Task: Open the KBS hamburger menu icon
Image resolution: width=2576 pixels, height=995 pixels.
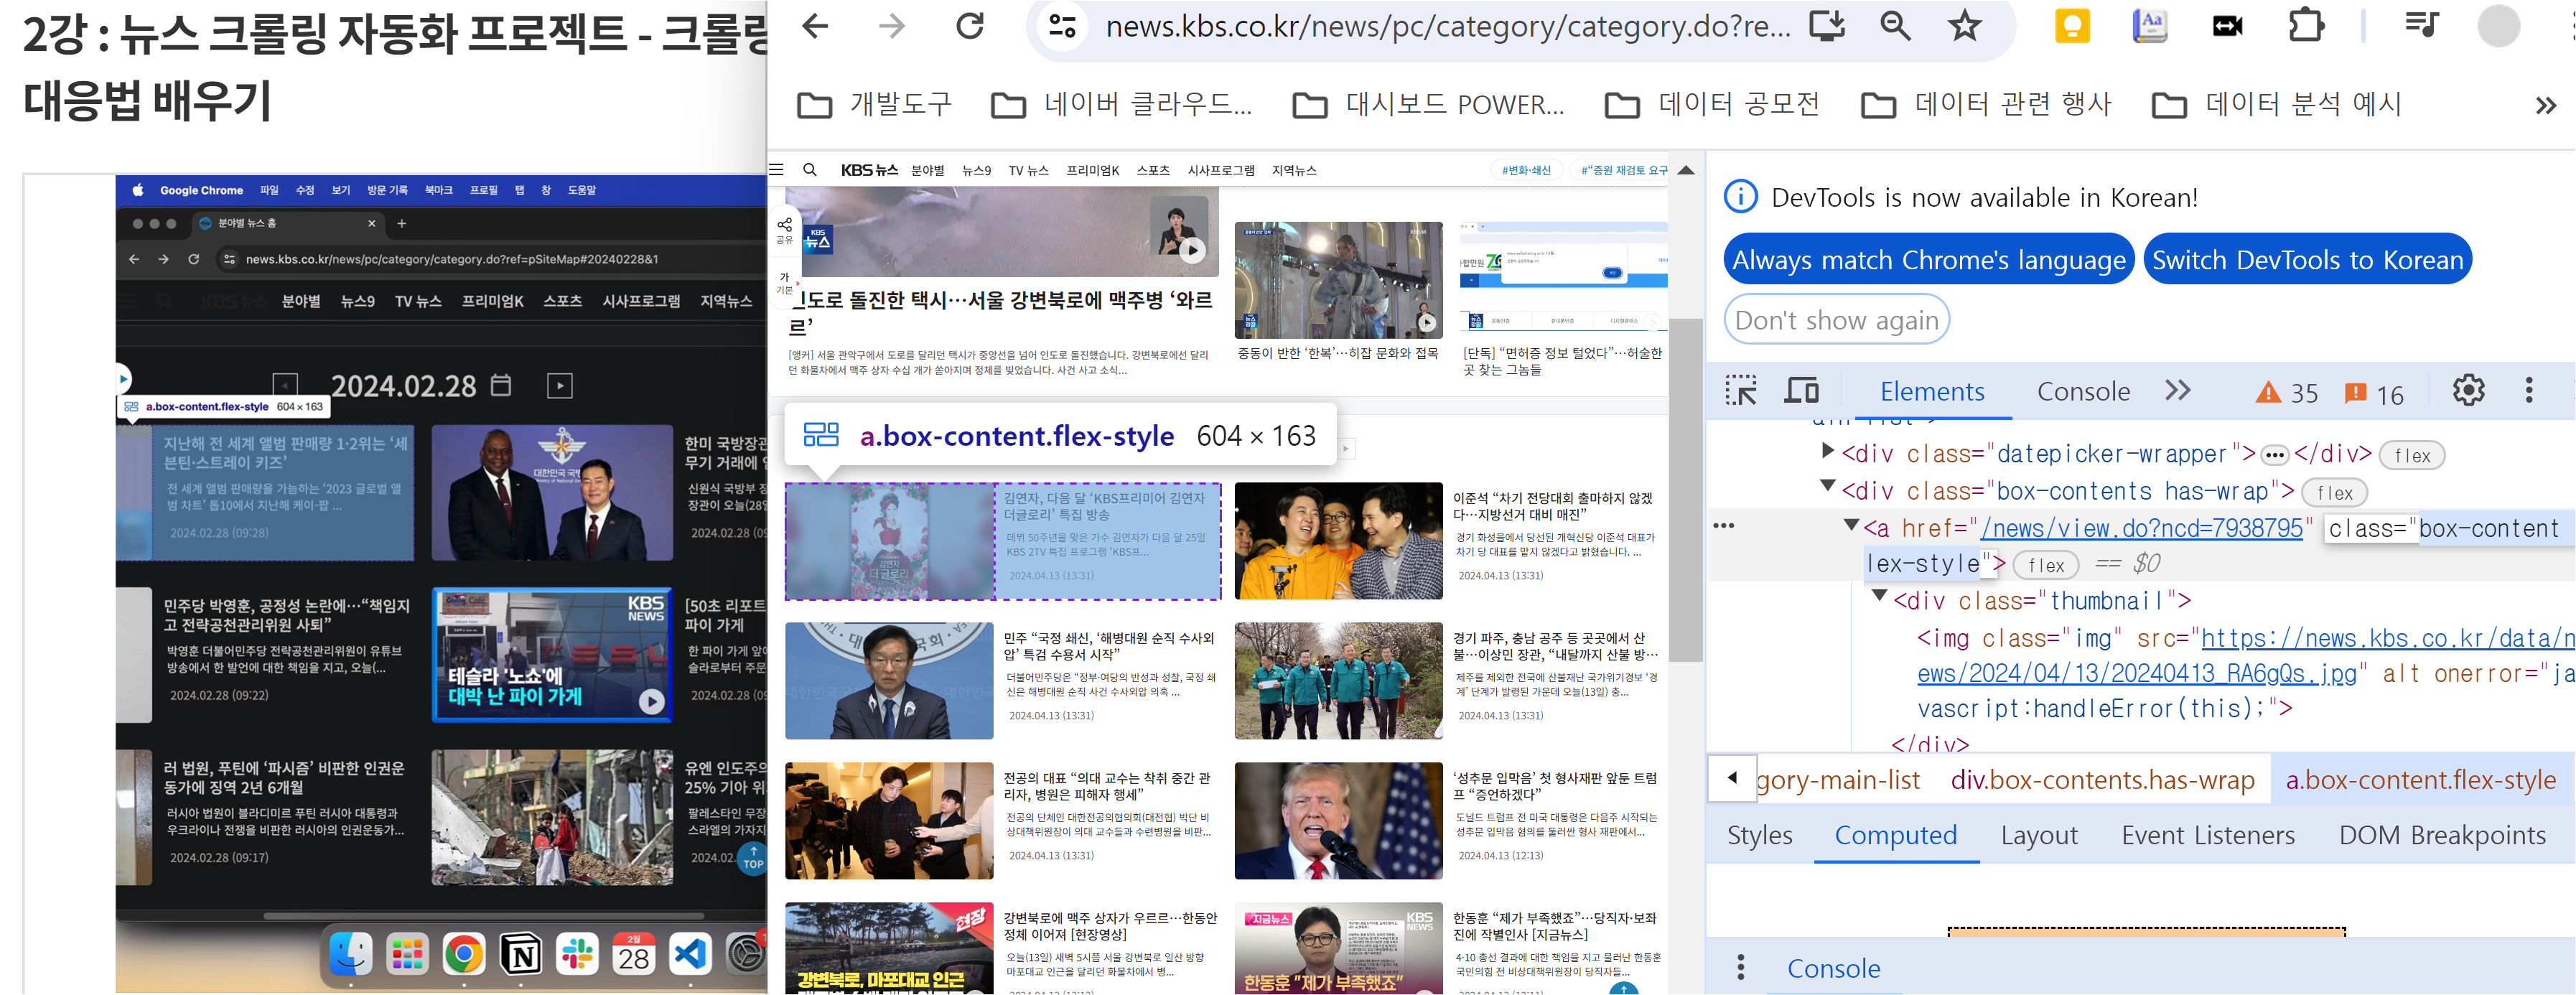Action: pyautogui.click(x=777, y=170)
